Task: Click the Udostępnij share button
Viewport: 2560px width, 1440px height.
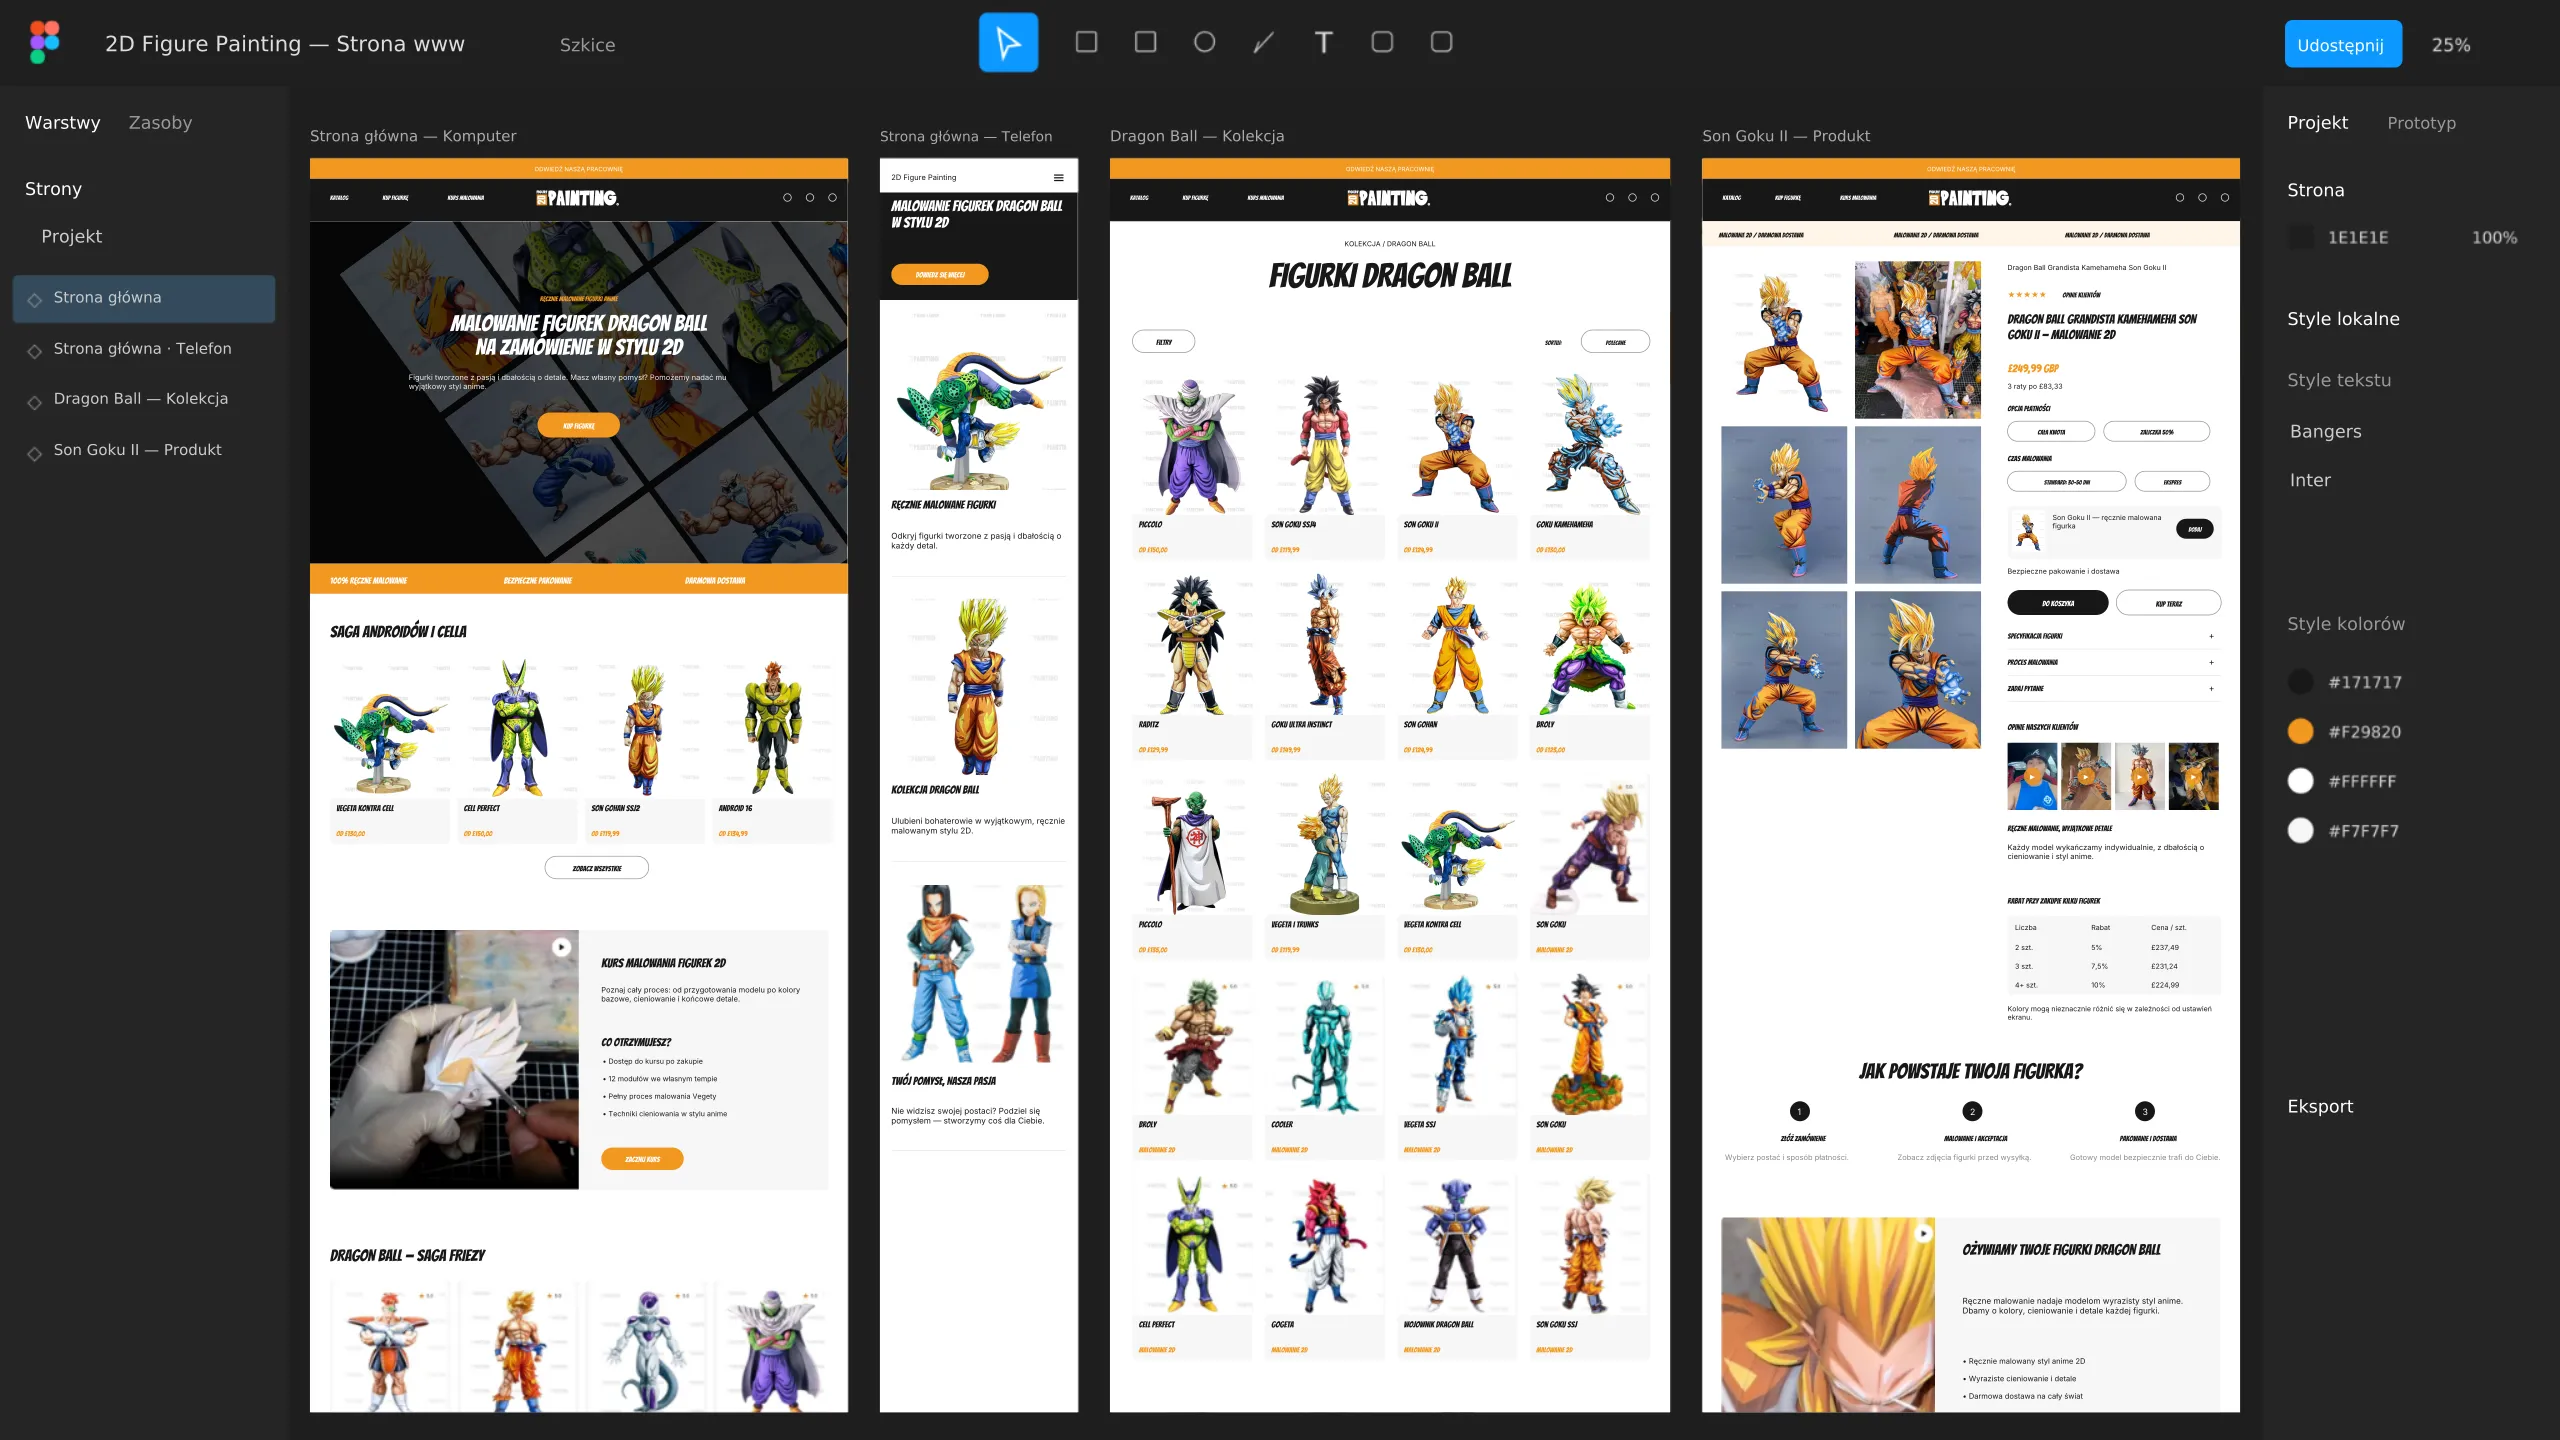Action: [2343, 44]
